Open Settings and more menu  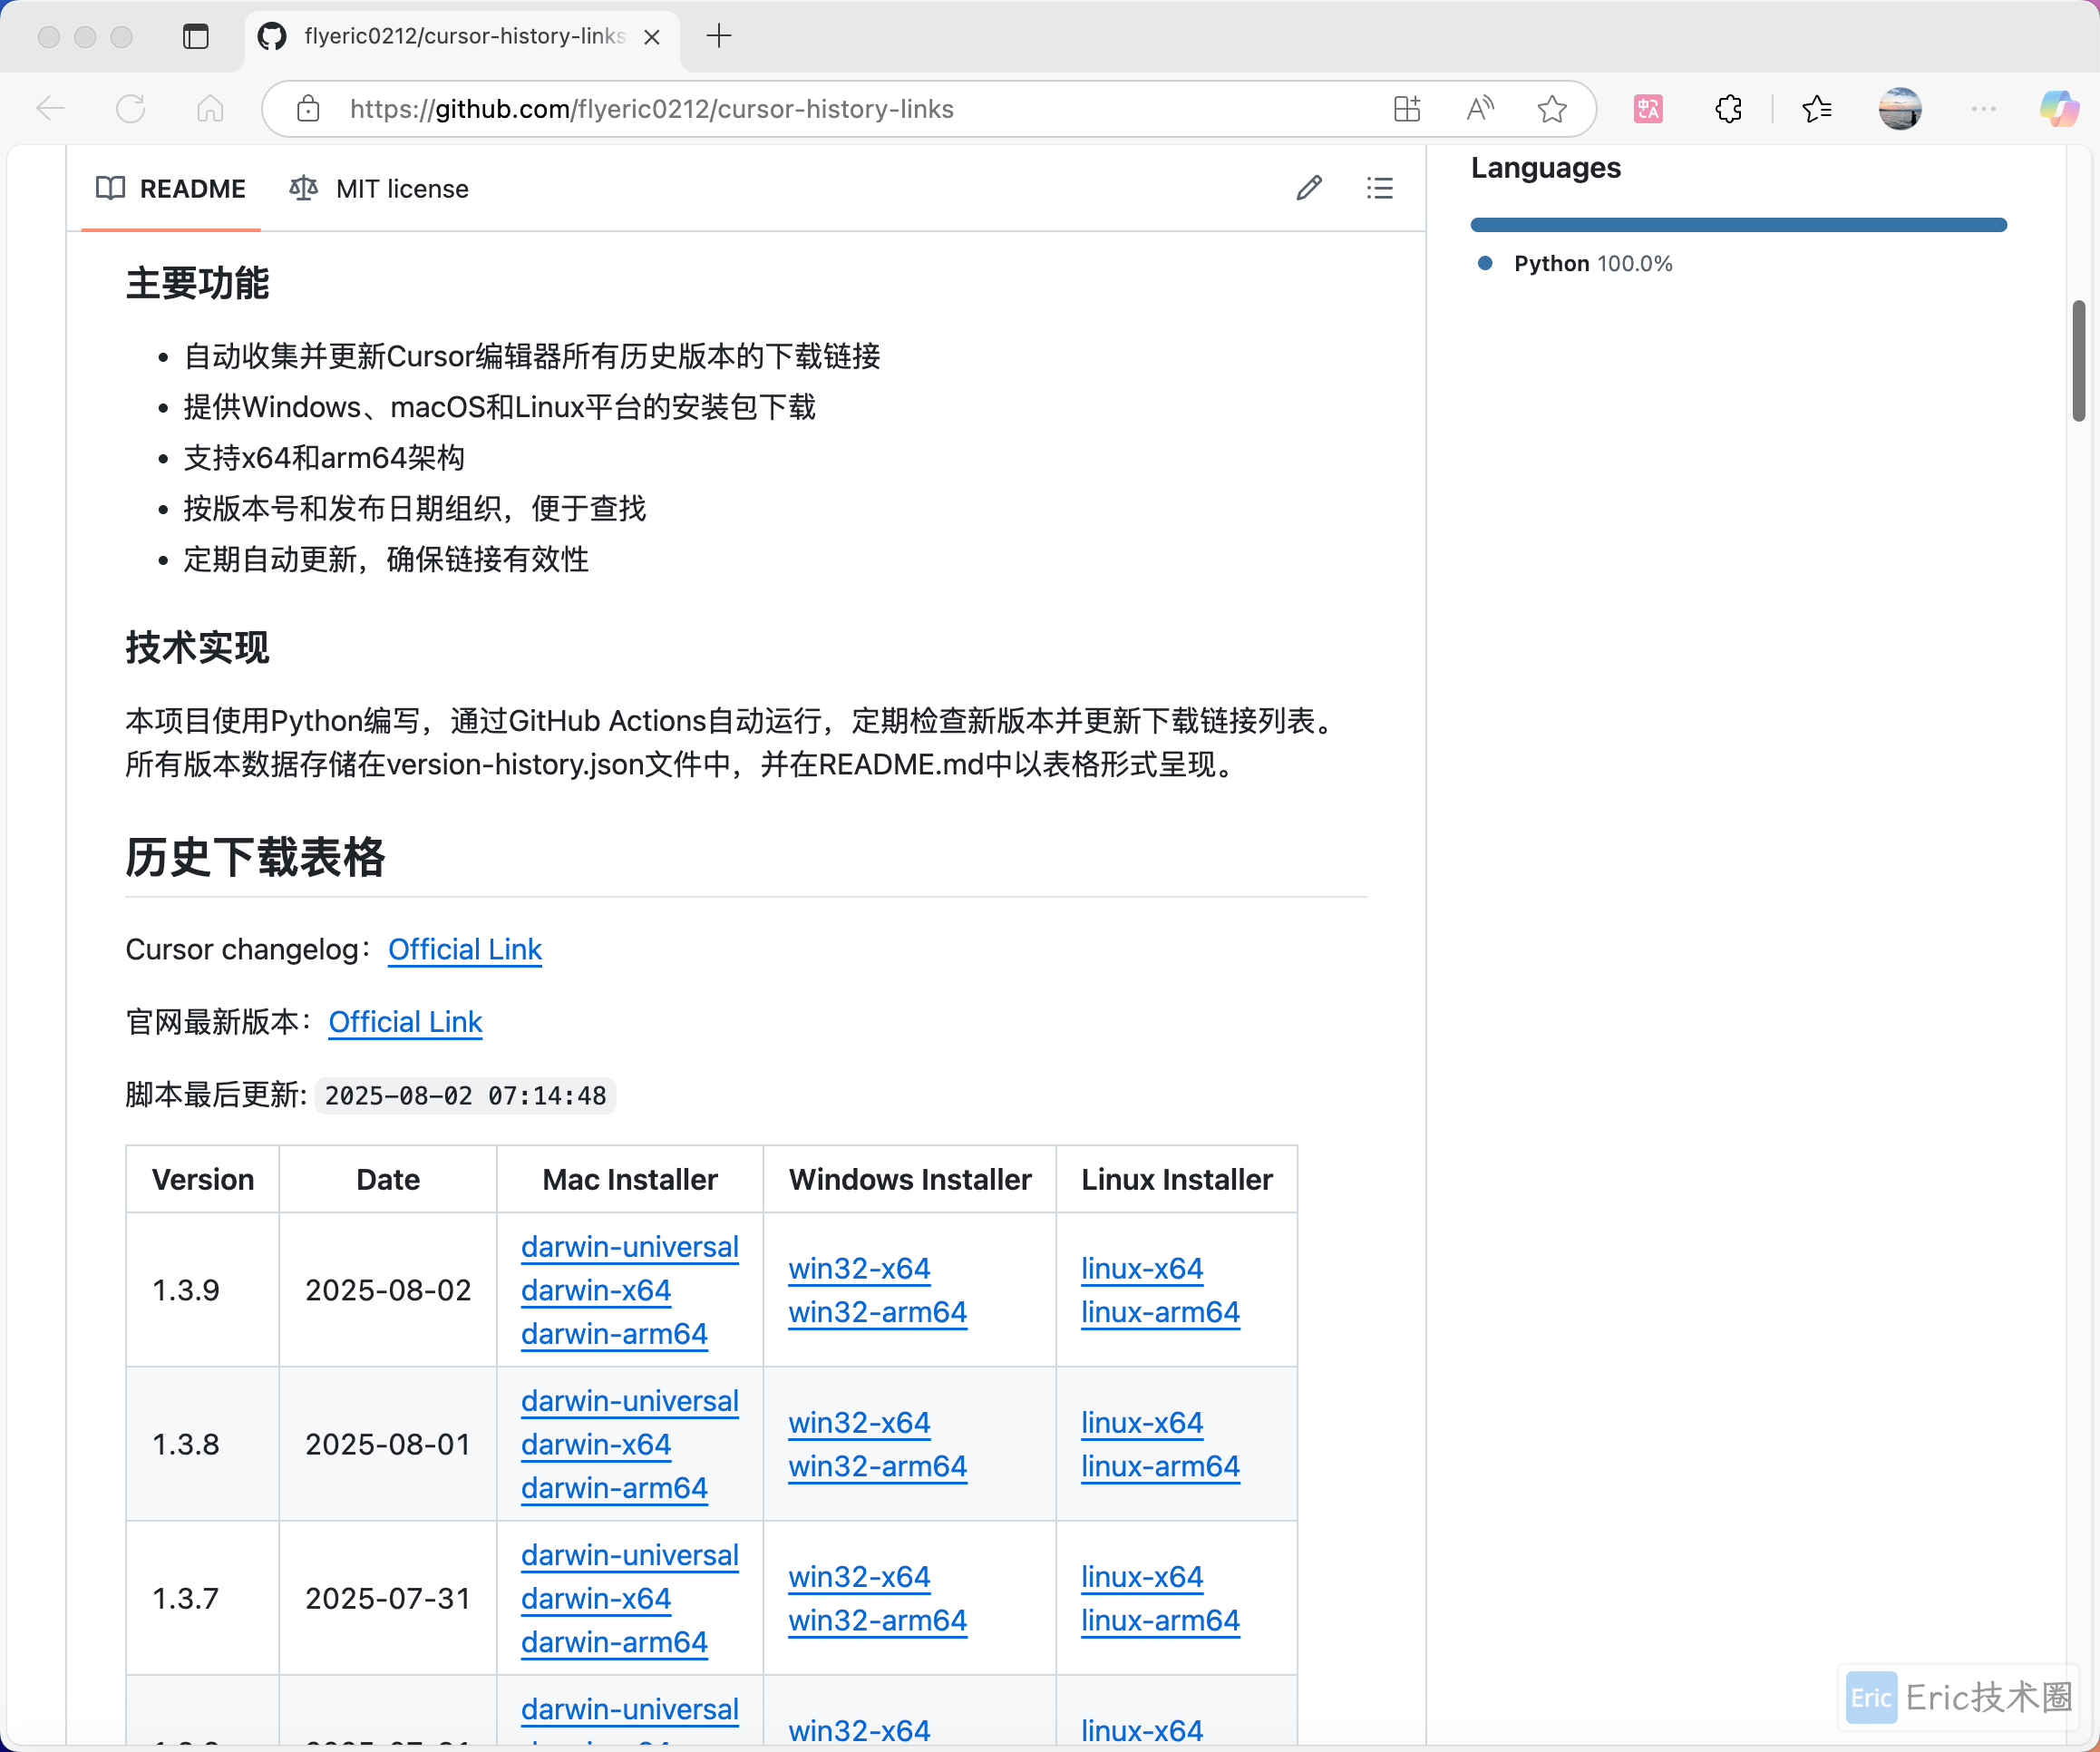[1984, 109]
